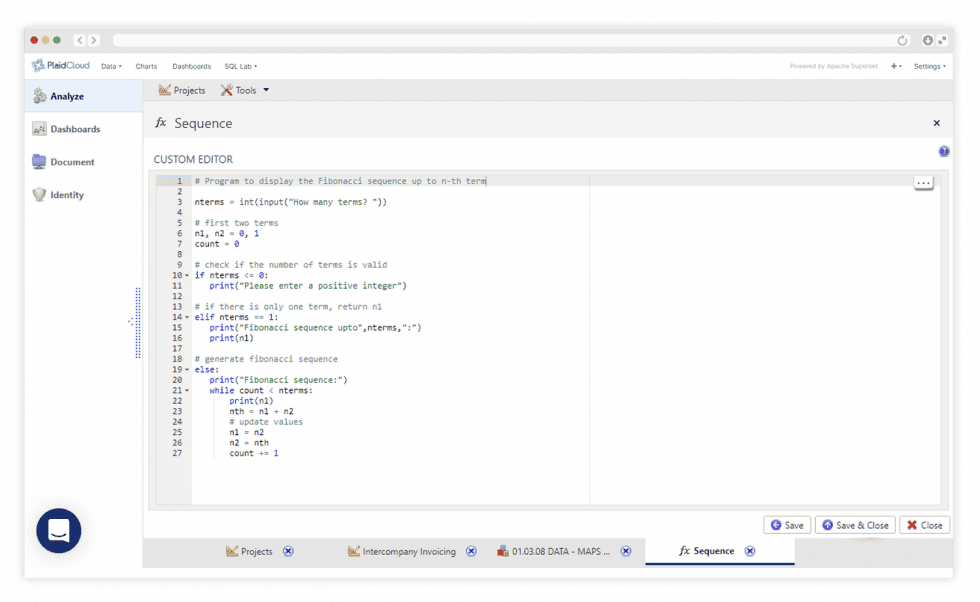Close the Sequence bottom tab
Viewport: 980px width, 602px height.
[750, 551]
